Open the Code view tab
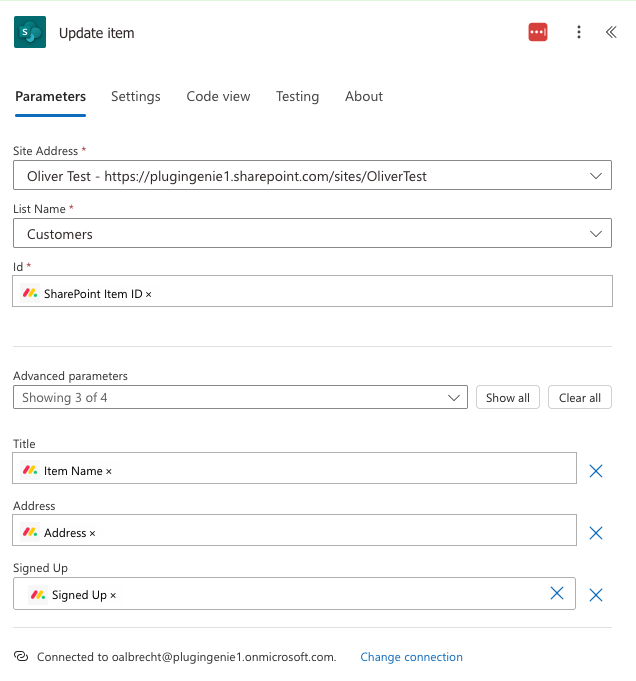This screenshot has width=636, height=681. point(218,96)
